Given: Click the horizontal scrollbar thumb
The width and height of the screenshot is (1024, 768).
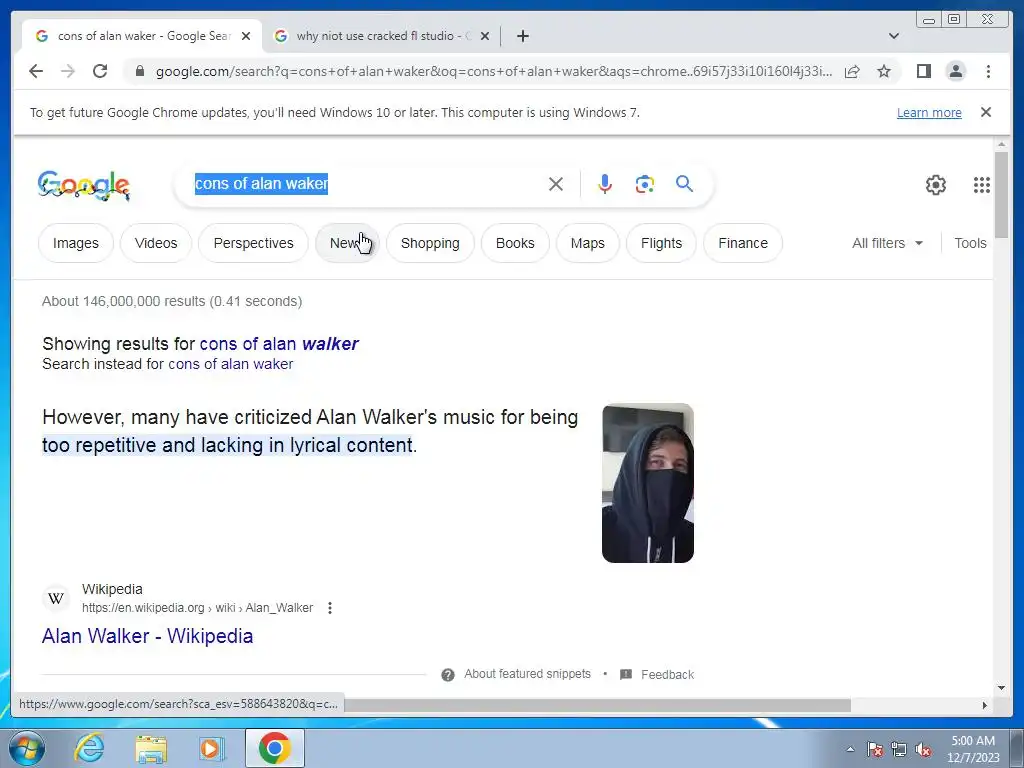Looking at the screenshot, I should point(598,705).
